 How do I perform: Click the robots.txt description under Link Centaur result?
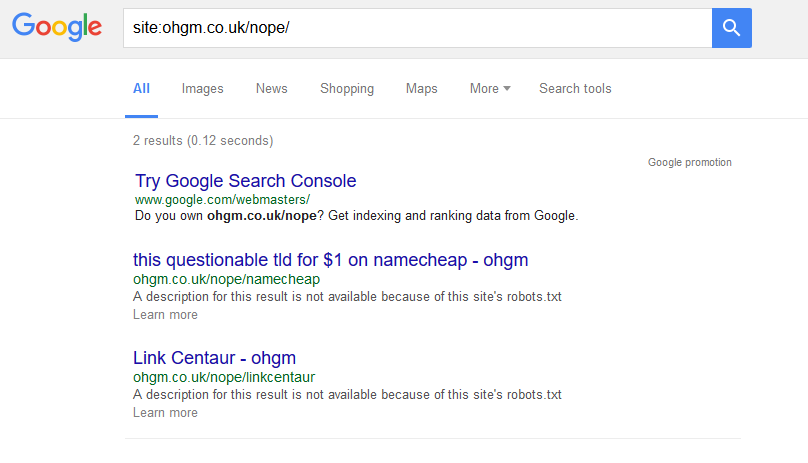tap(347, 394)
